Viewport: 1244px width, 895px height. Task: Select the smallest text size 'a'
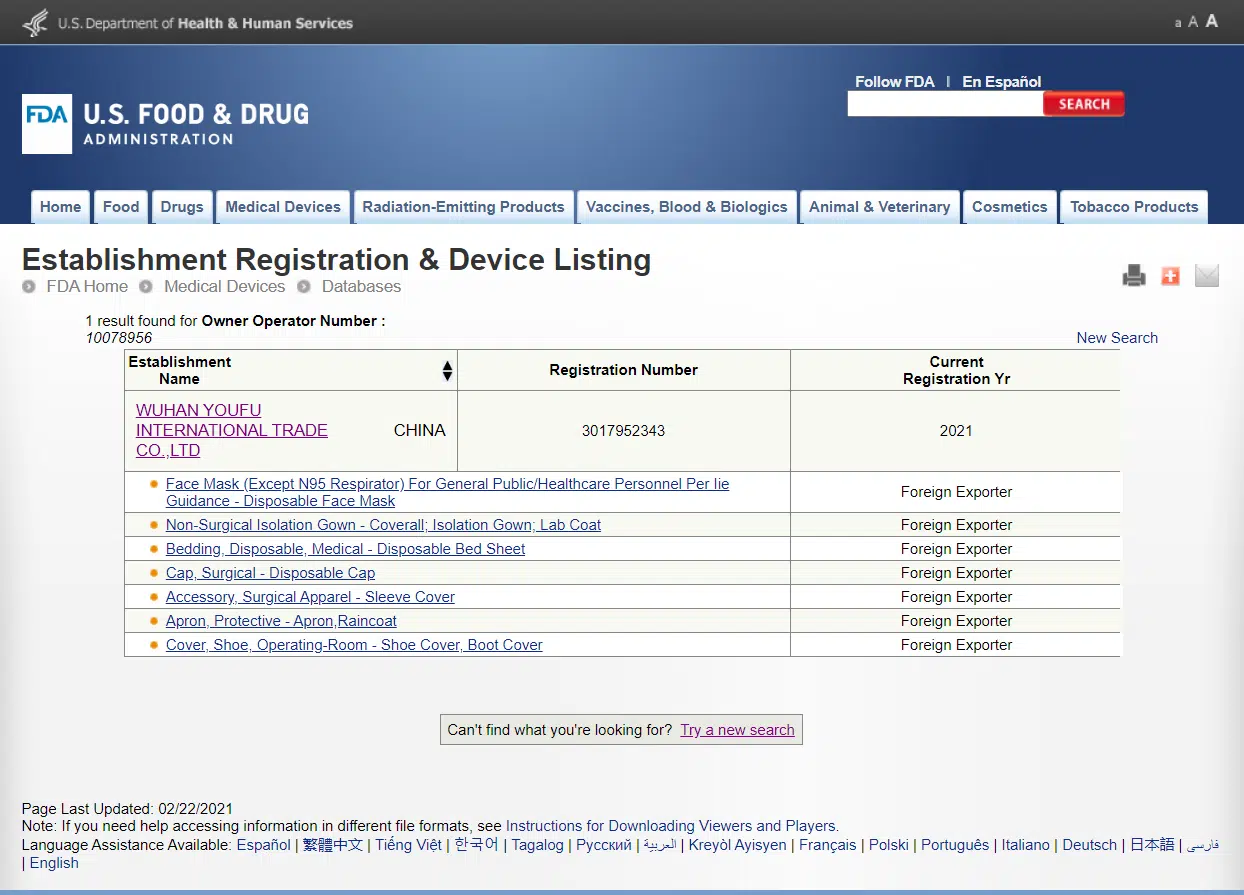(x=1178, y=23)
